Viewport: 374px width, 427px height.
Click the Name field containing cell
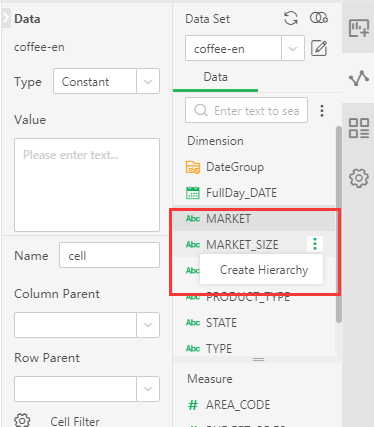tap(109, 255)
